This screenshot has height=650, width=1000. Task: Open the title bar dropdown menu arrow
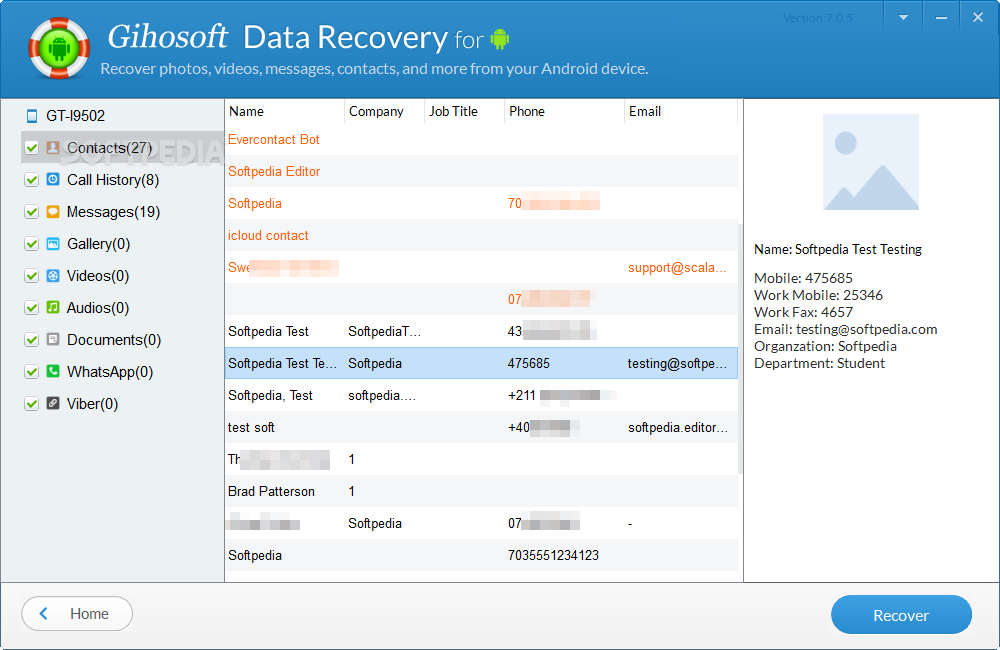point(903,17)
